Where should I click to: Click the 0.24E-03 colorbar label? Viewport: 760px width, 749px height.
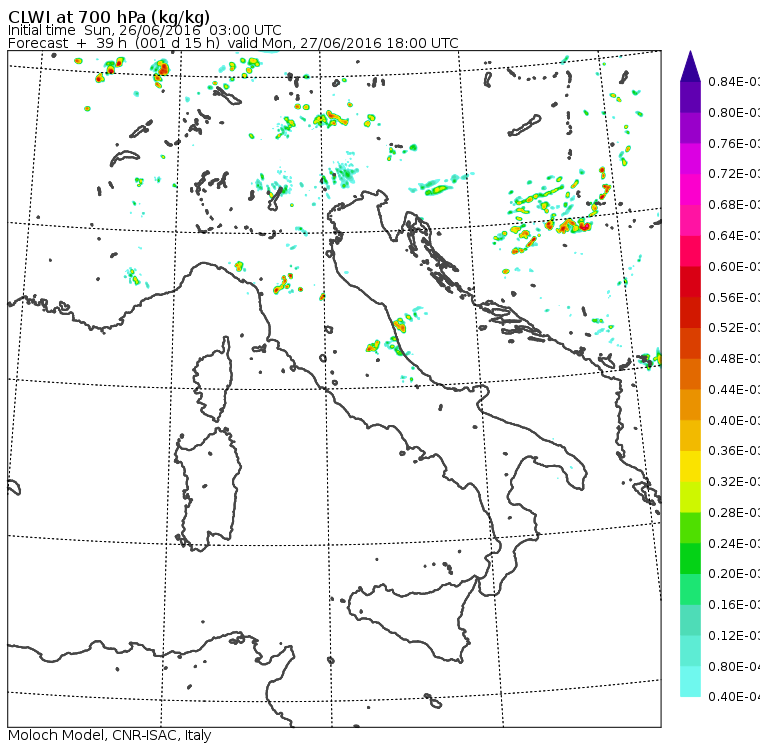tap(734, 543)
